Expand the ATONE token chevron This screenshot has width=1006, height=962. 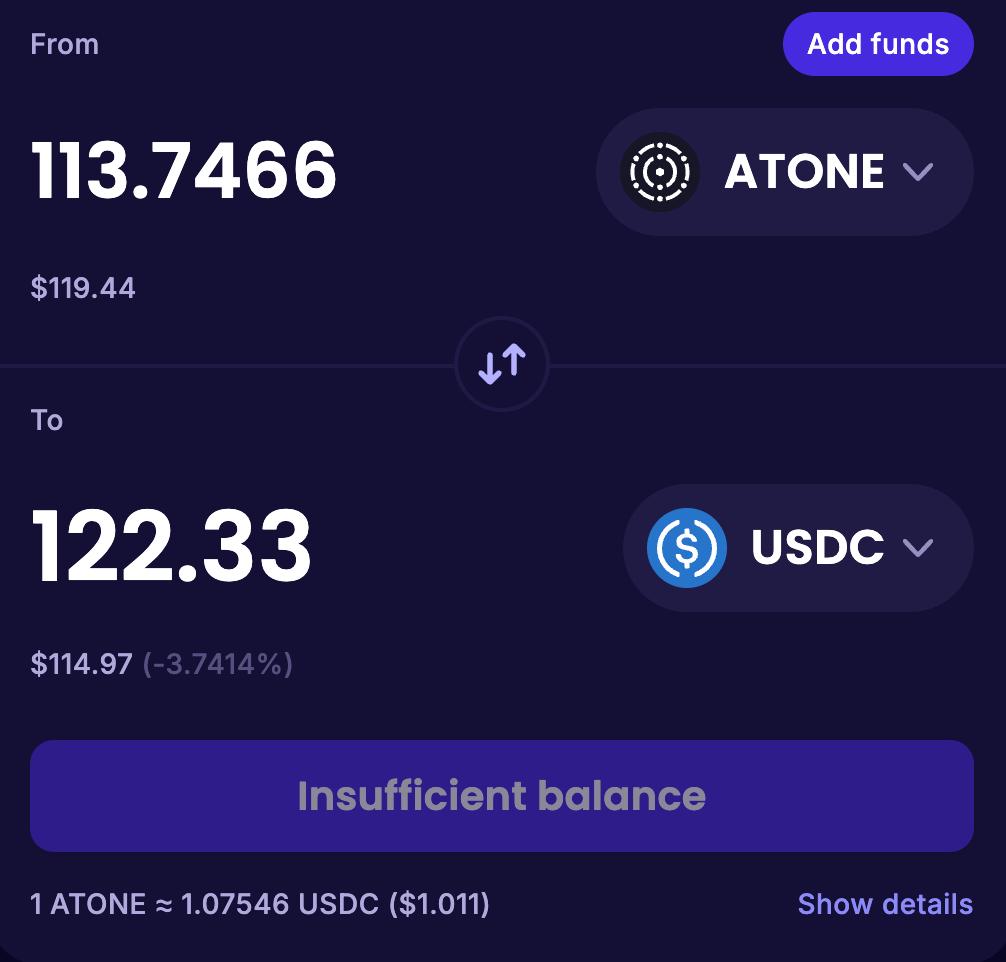tap(917, 172)
